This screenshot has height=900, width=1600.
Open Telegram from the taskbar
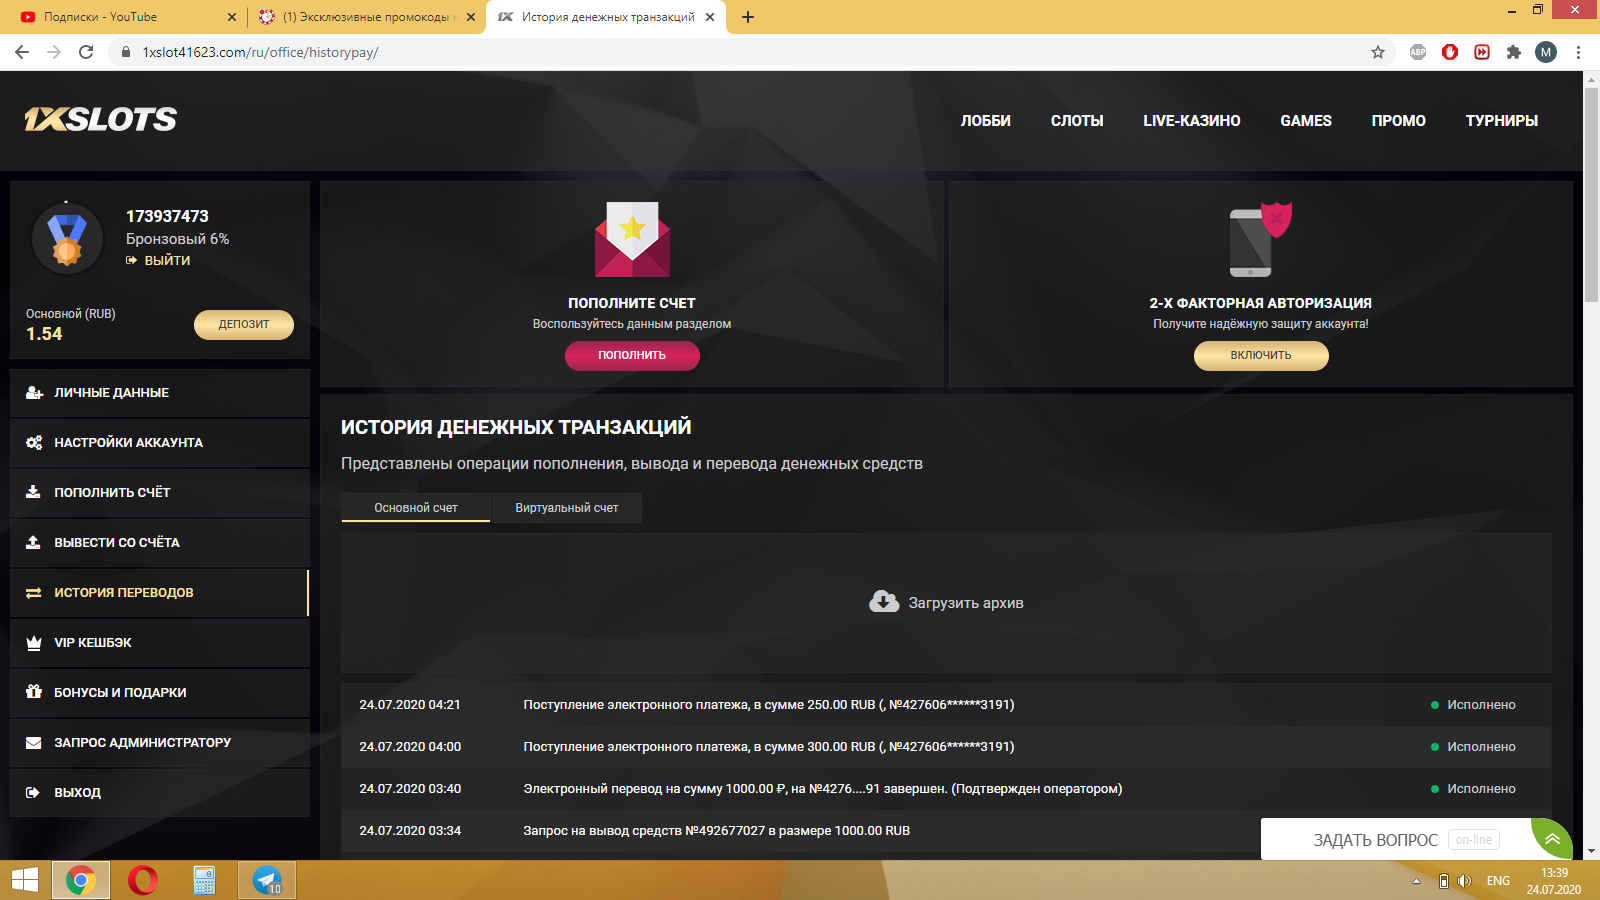pos(267,880)
